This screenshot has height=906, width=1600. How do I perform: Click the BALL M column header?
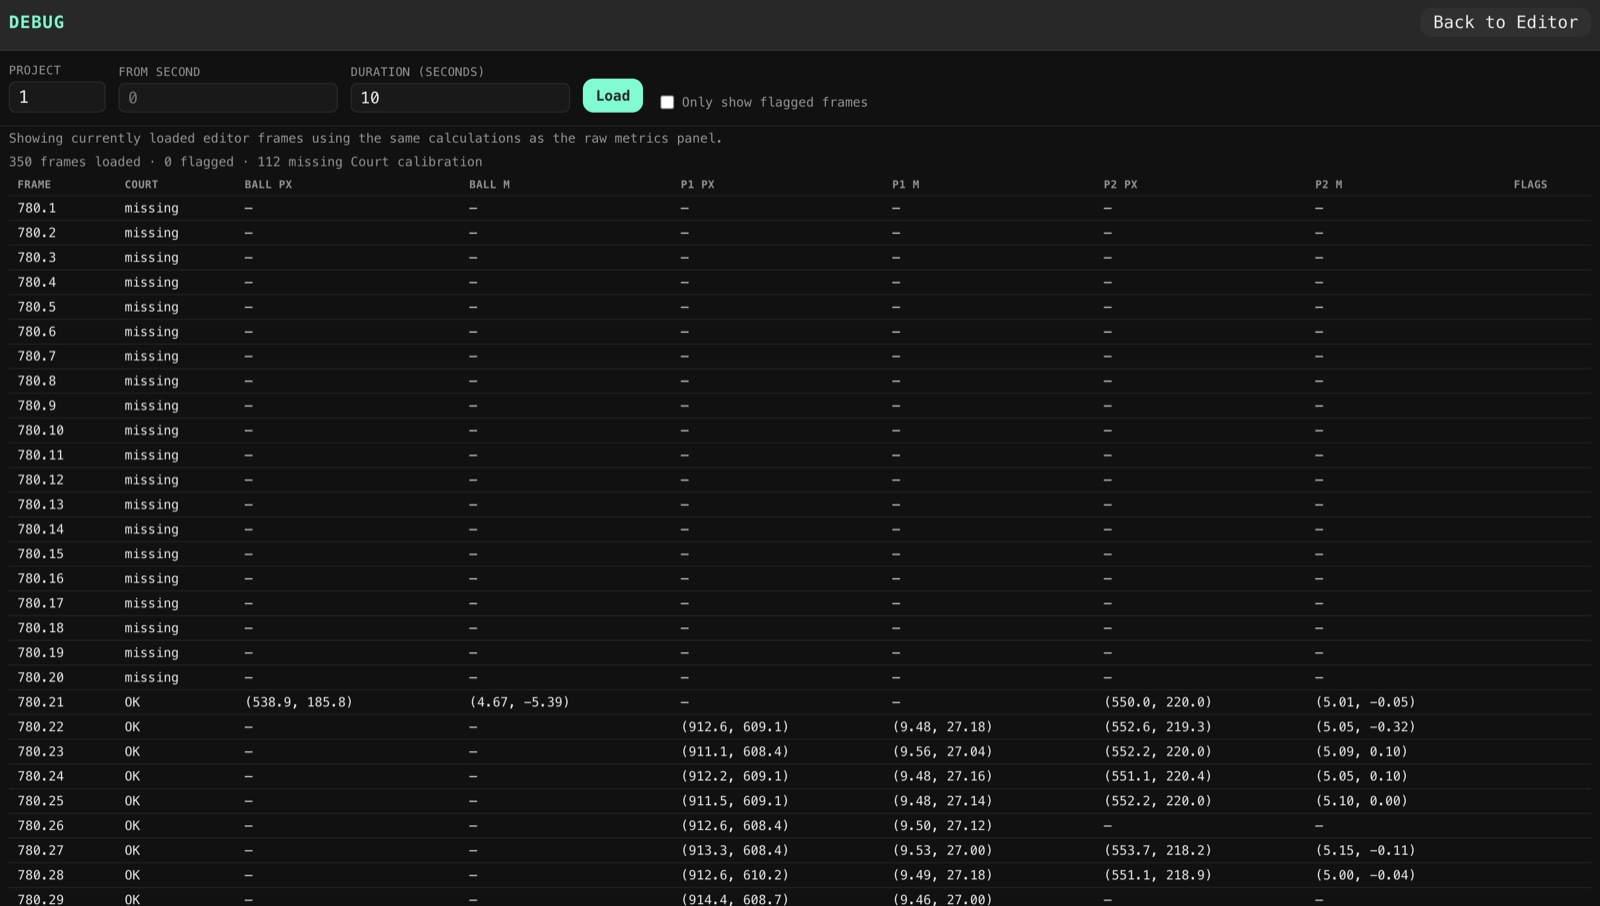tap(489, 184)
